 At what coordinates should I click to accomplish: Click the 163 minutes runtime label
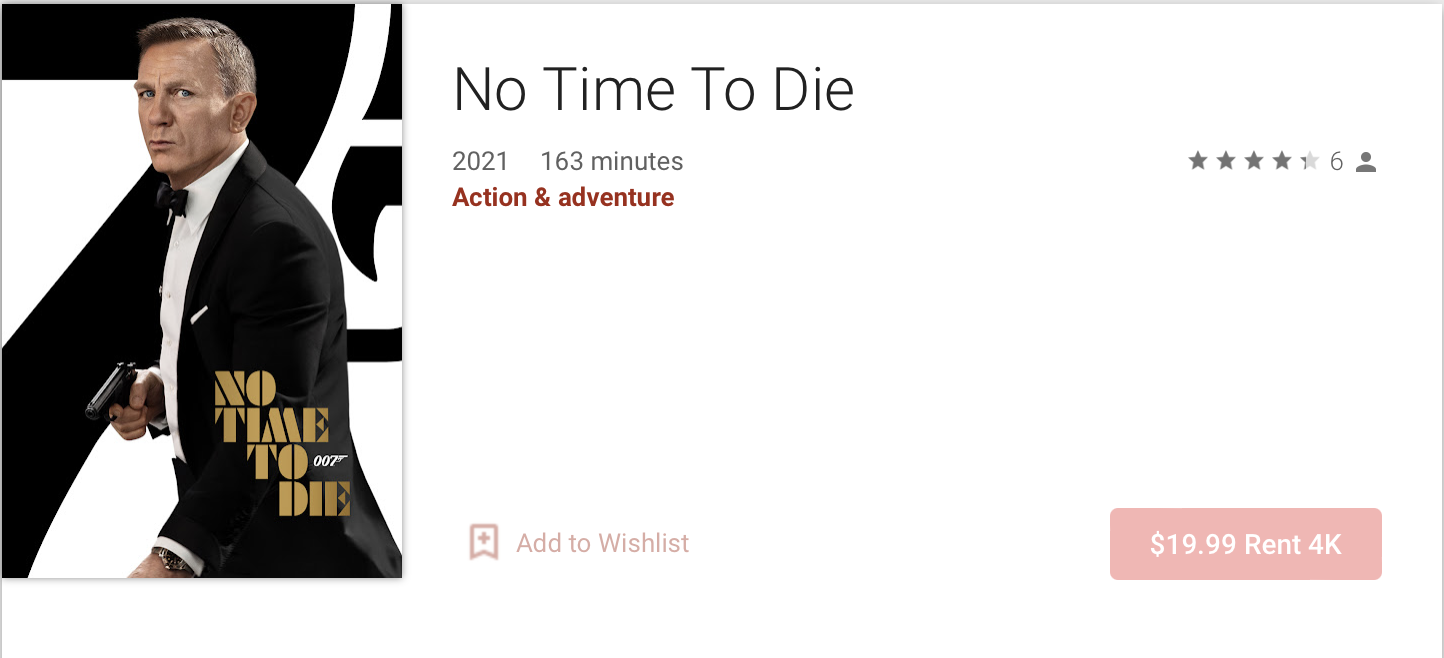611,161
